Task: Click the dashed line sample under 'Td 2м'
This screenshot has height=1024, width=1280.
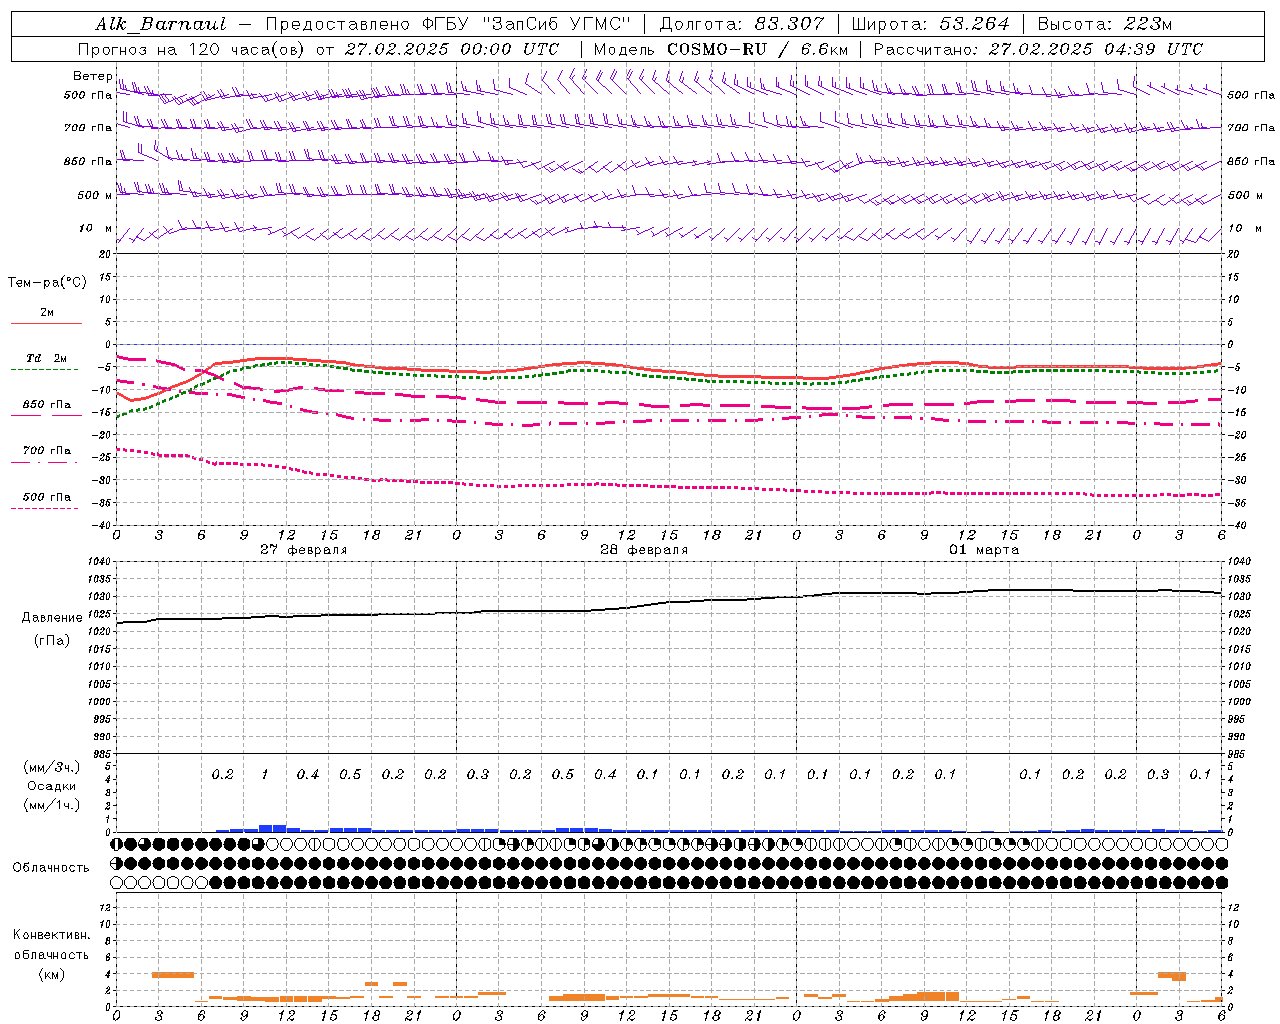Action: [x=45, y=370]
